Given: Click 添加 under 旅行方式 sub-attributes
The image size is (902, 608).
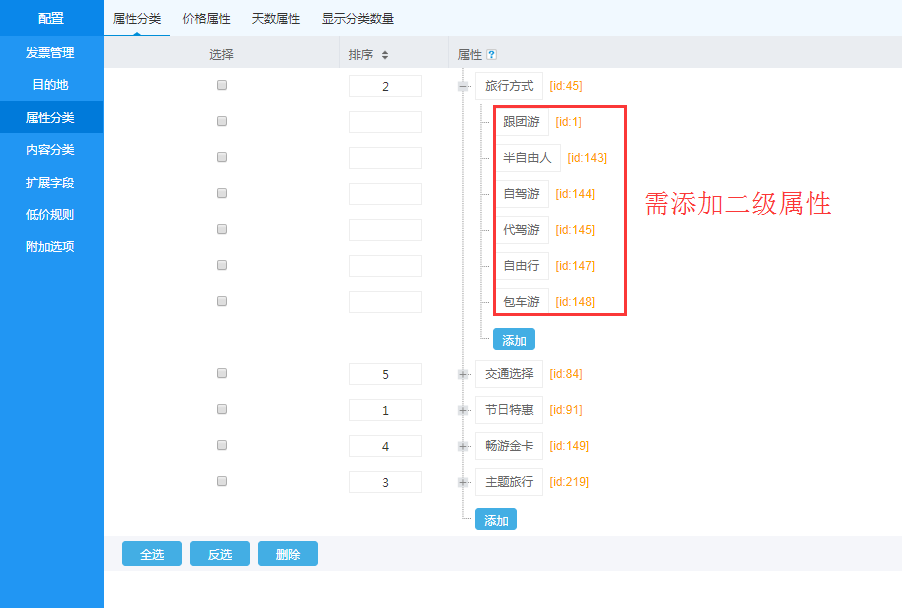Looking at the screenshot, I should click(x=514, y=340).
